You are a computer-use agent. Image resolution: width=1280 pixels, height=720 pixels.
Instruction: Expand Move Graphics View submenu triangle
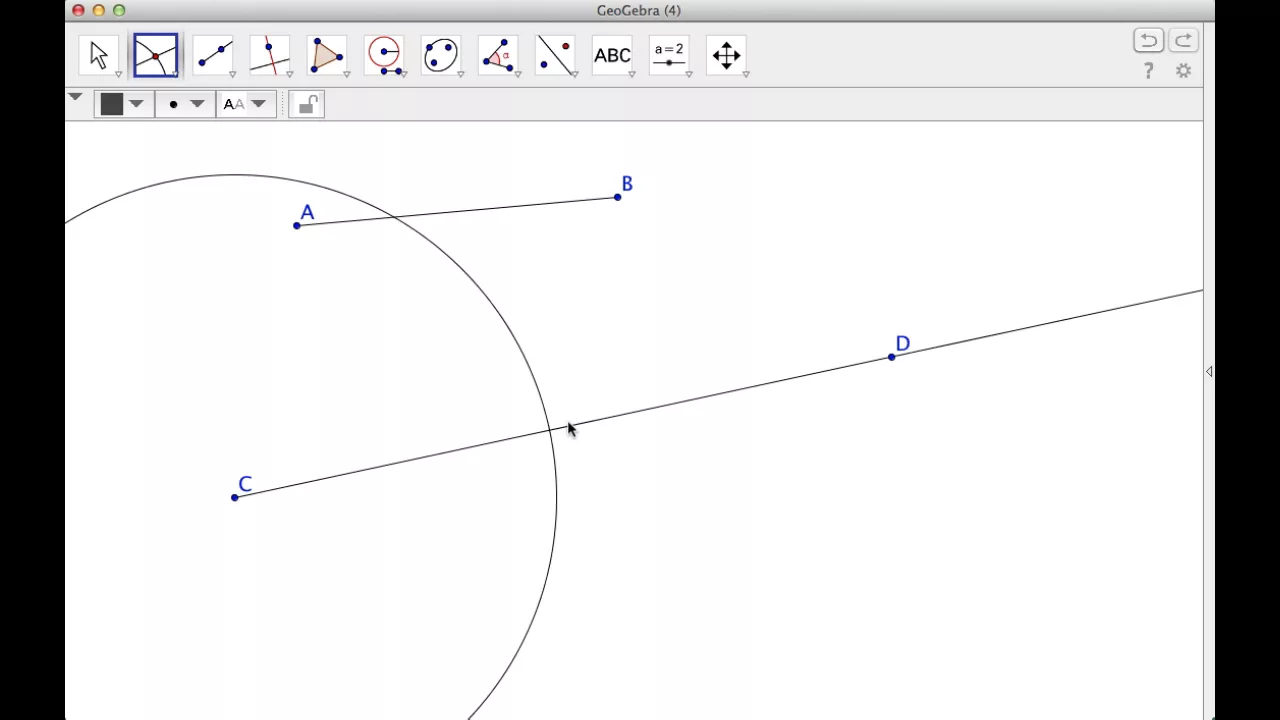click(x=745, y=74)
